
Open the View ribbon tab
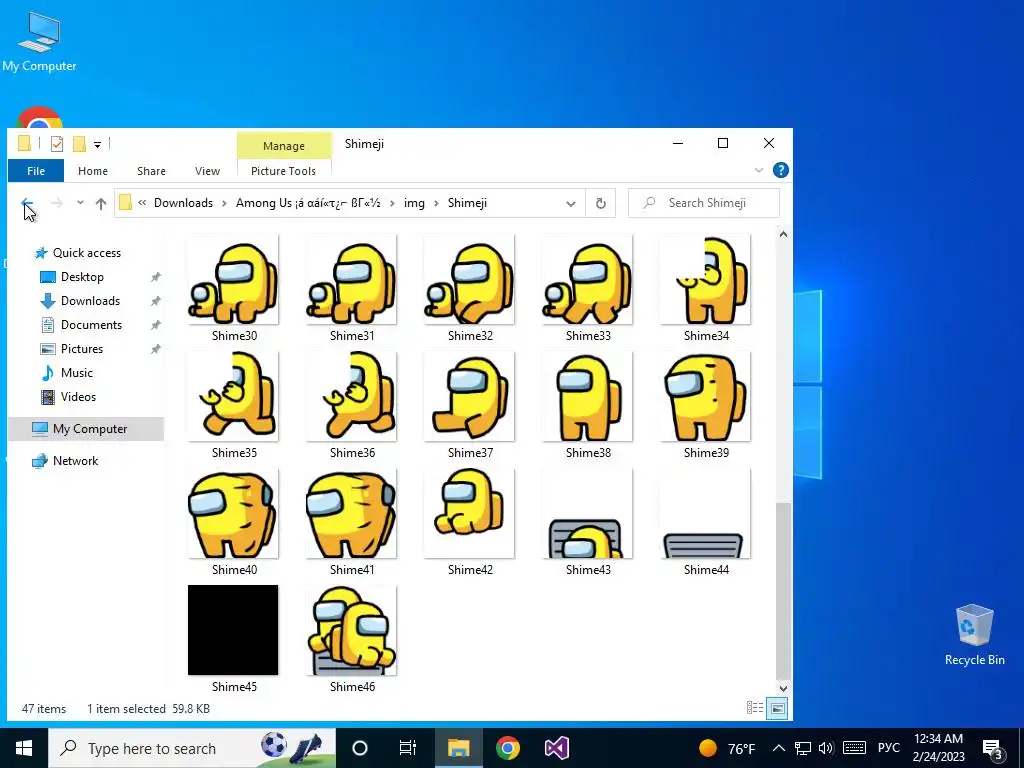tap(207, 171)
